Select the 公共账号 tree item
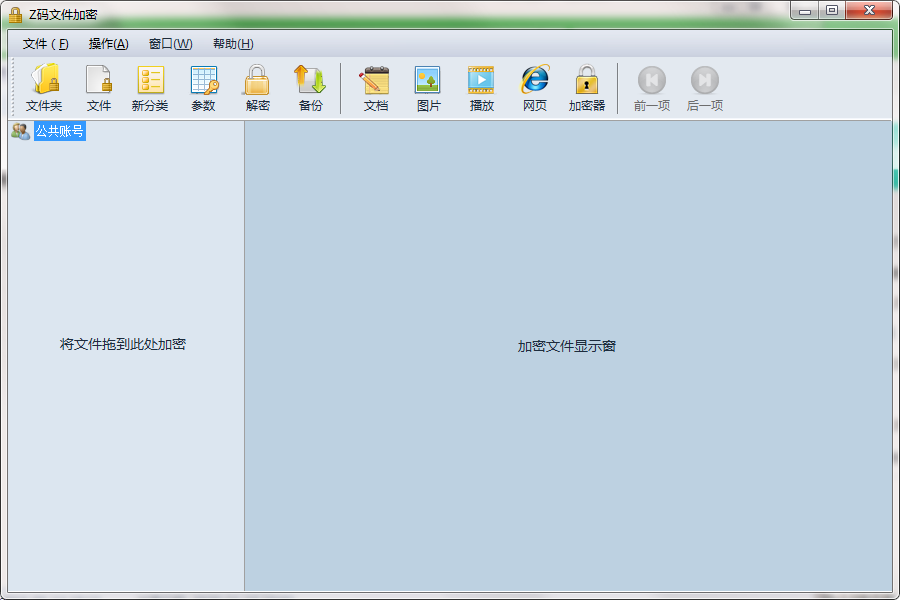 [60, 131]
